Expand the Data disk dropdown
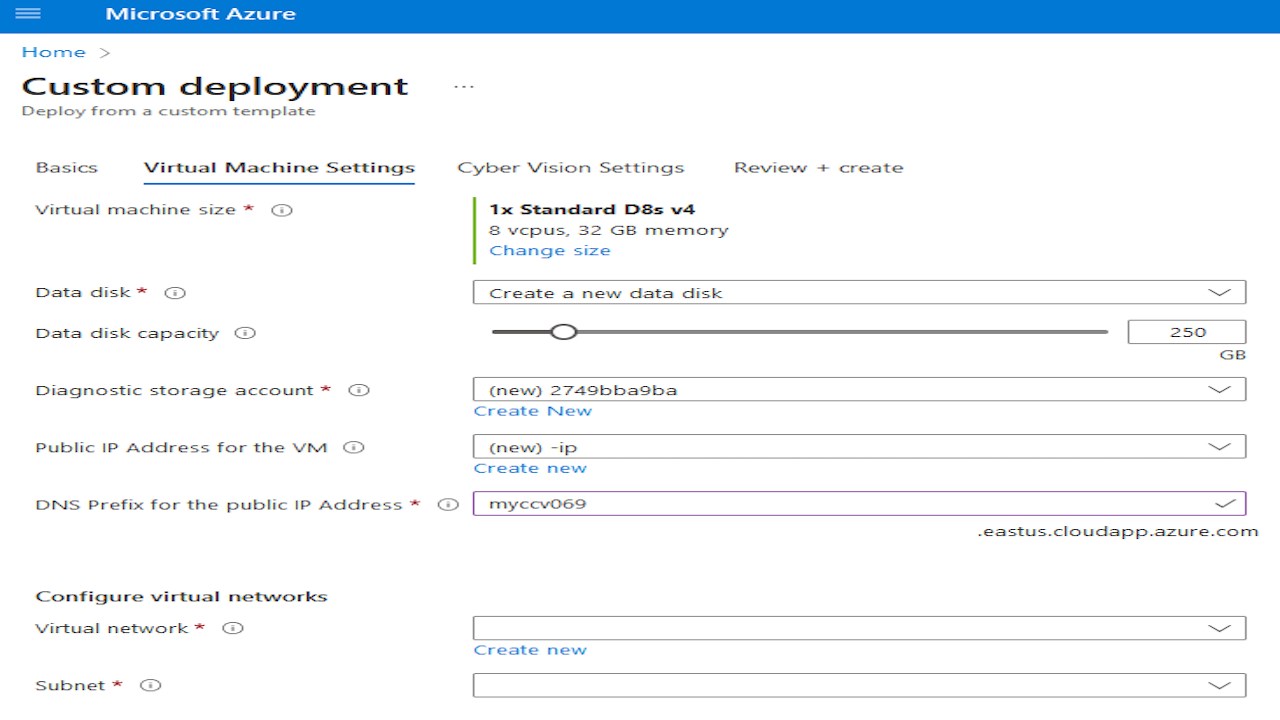Image resolution: width=1280 pixels, height=720 pixels. point(858,293)
